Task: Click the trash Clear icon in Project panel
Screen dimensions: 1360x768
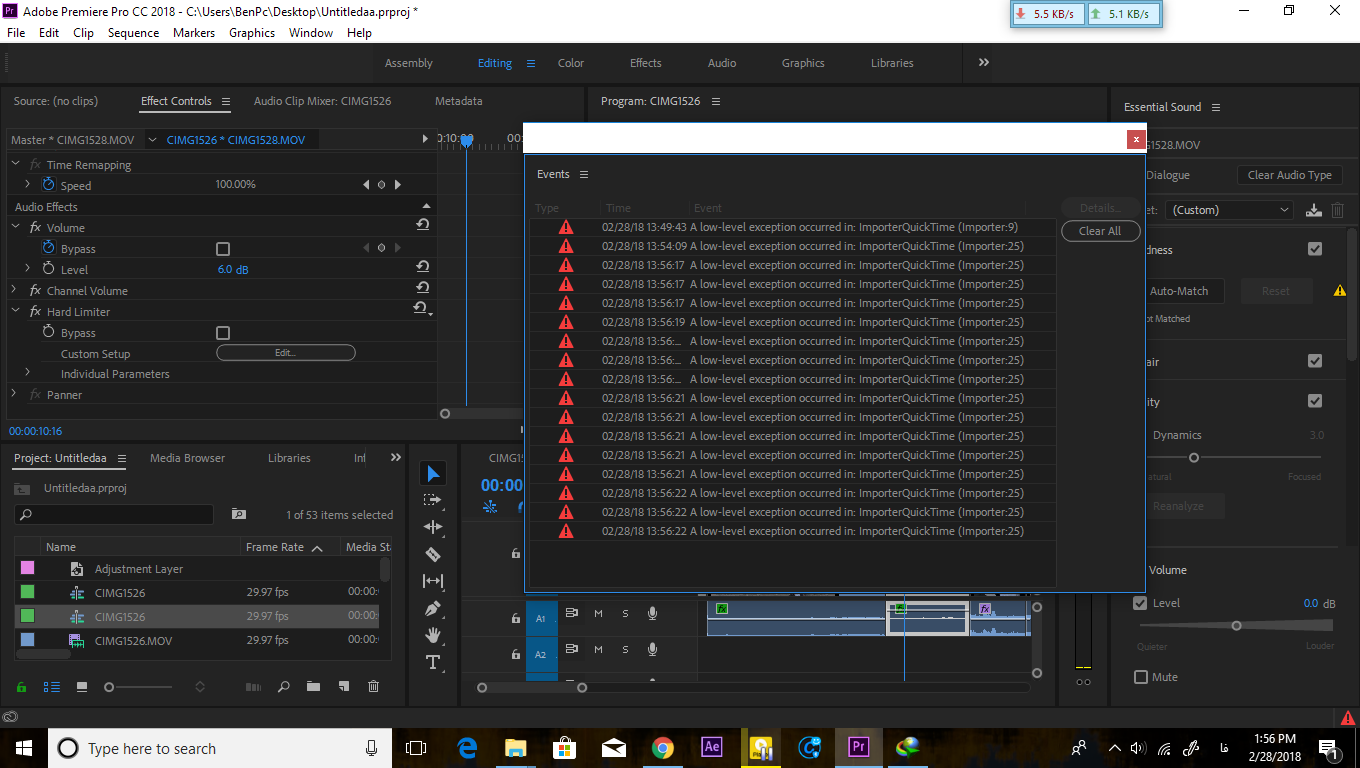Action: [373, 687]
